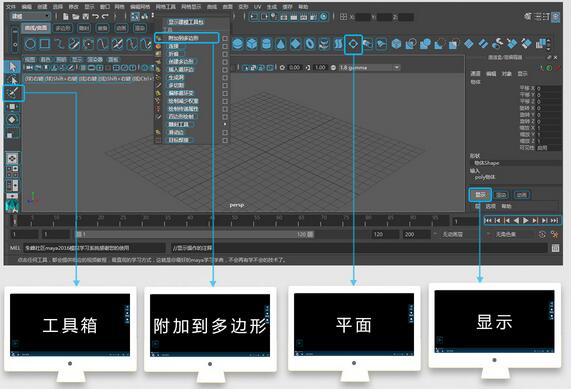Open the channel box 通道 menu

475,74
